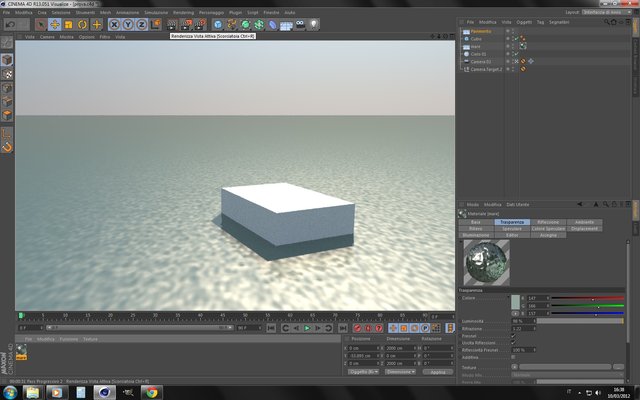Click the transparency color swatch
Screen dimensions: 640x400
click(516, 302)
